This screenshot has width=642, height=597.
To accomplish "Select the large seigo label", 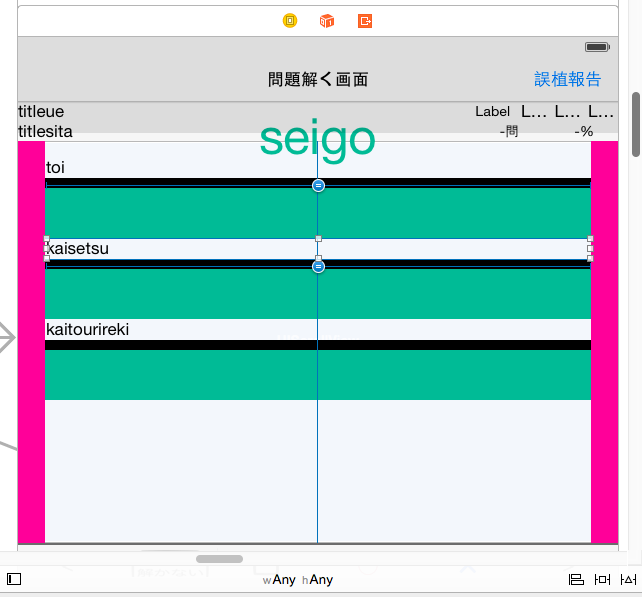I will point(318,139).
